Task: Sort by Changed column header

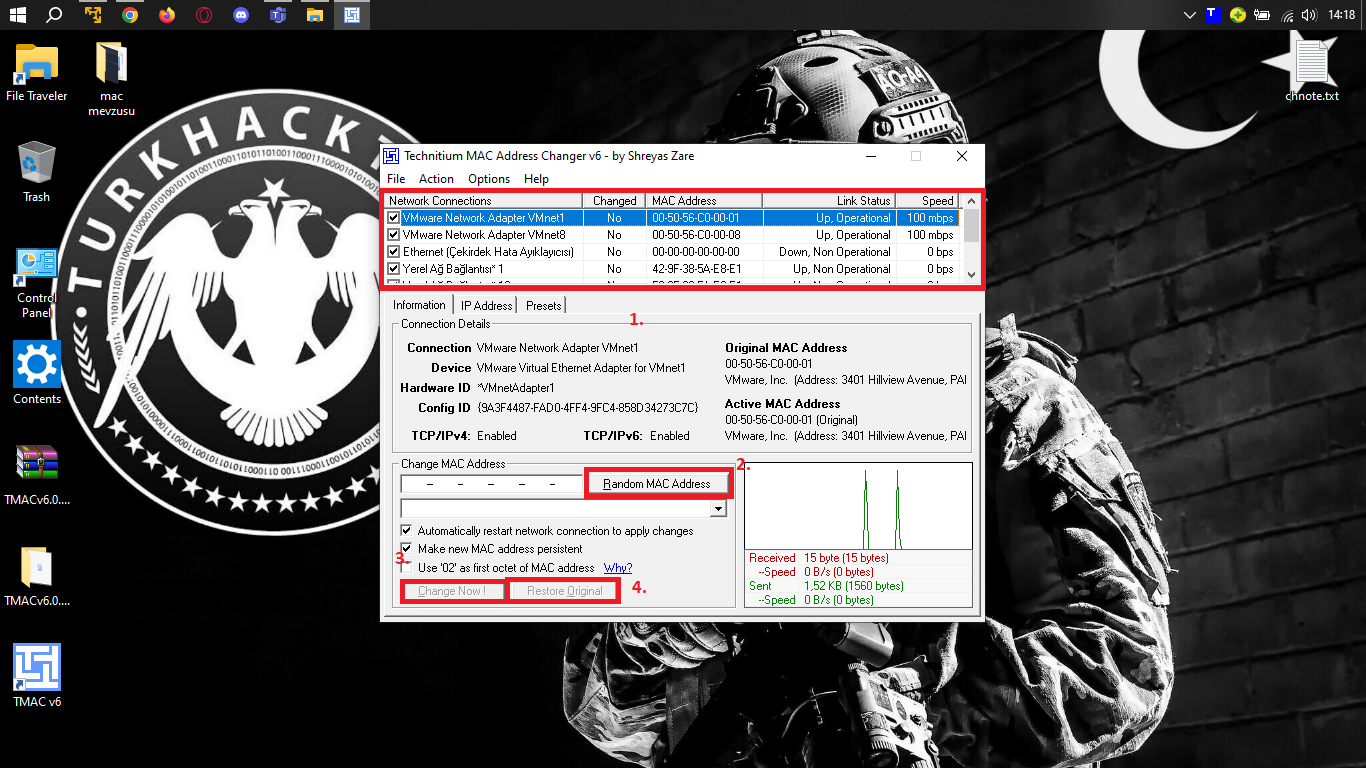Action: pyautogui.click(x=613, y=201)
